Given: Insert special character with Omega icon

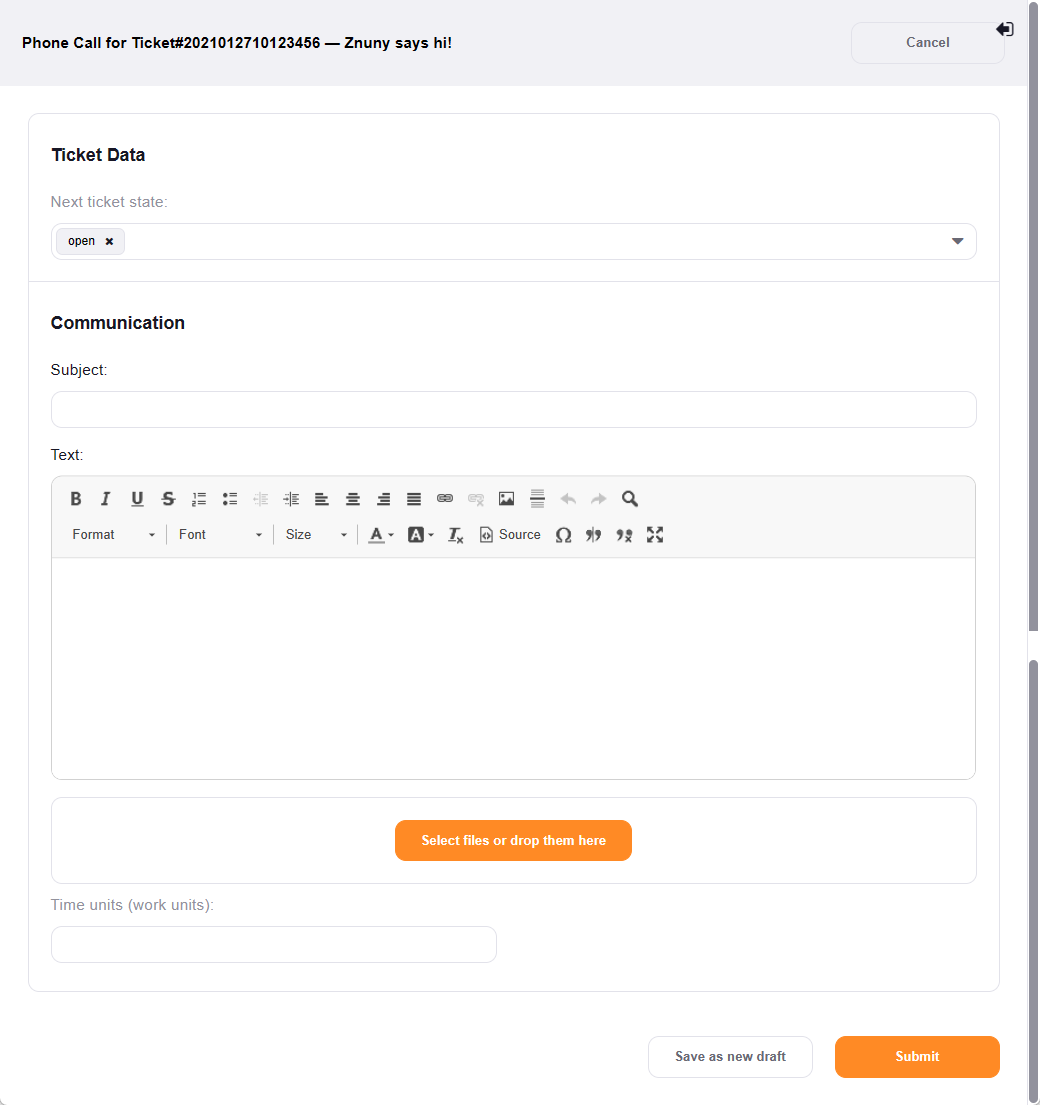Looking at the screenshot, I should (x=563, y=535).
